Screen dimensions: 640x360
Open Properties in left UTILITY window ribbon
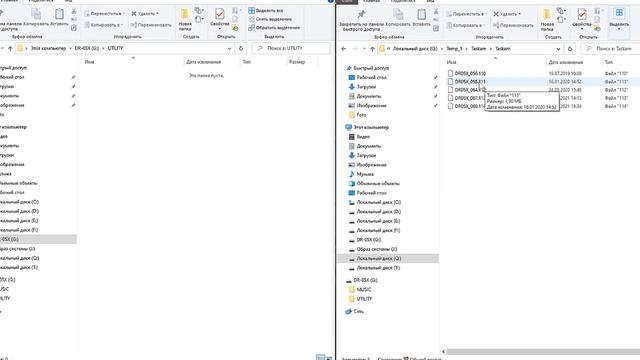220,18
